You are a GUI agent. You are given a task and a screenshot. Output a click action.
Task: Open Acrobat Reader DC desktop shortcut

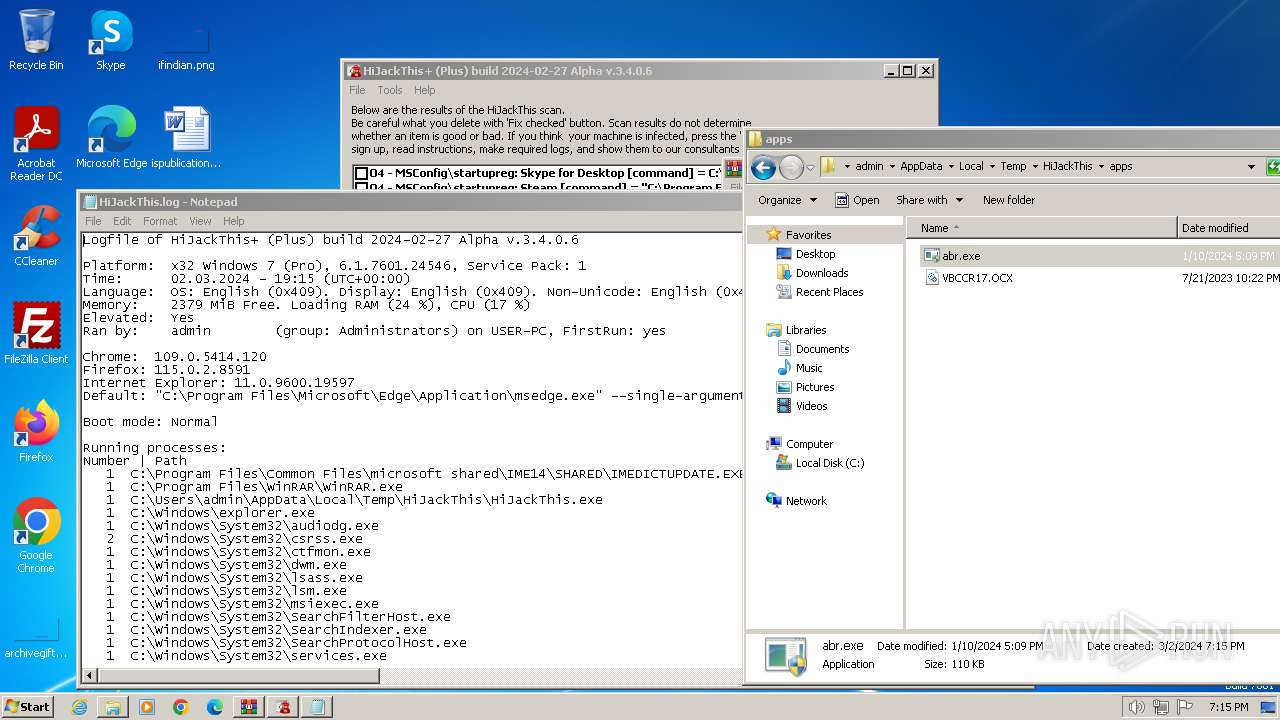(x=36, y=144)
